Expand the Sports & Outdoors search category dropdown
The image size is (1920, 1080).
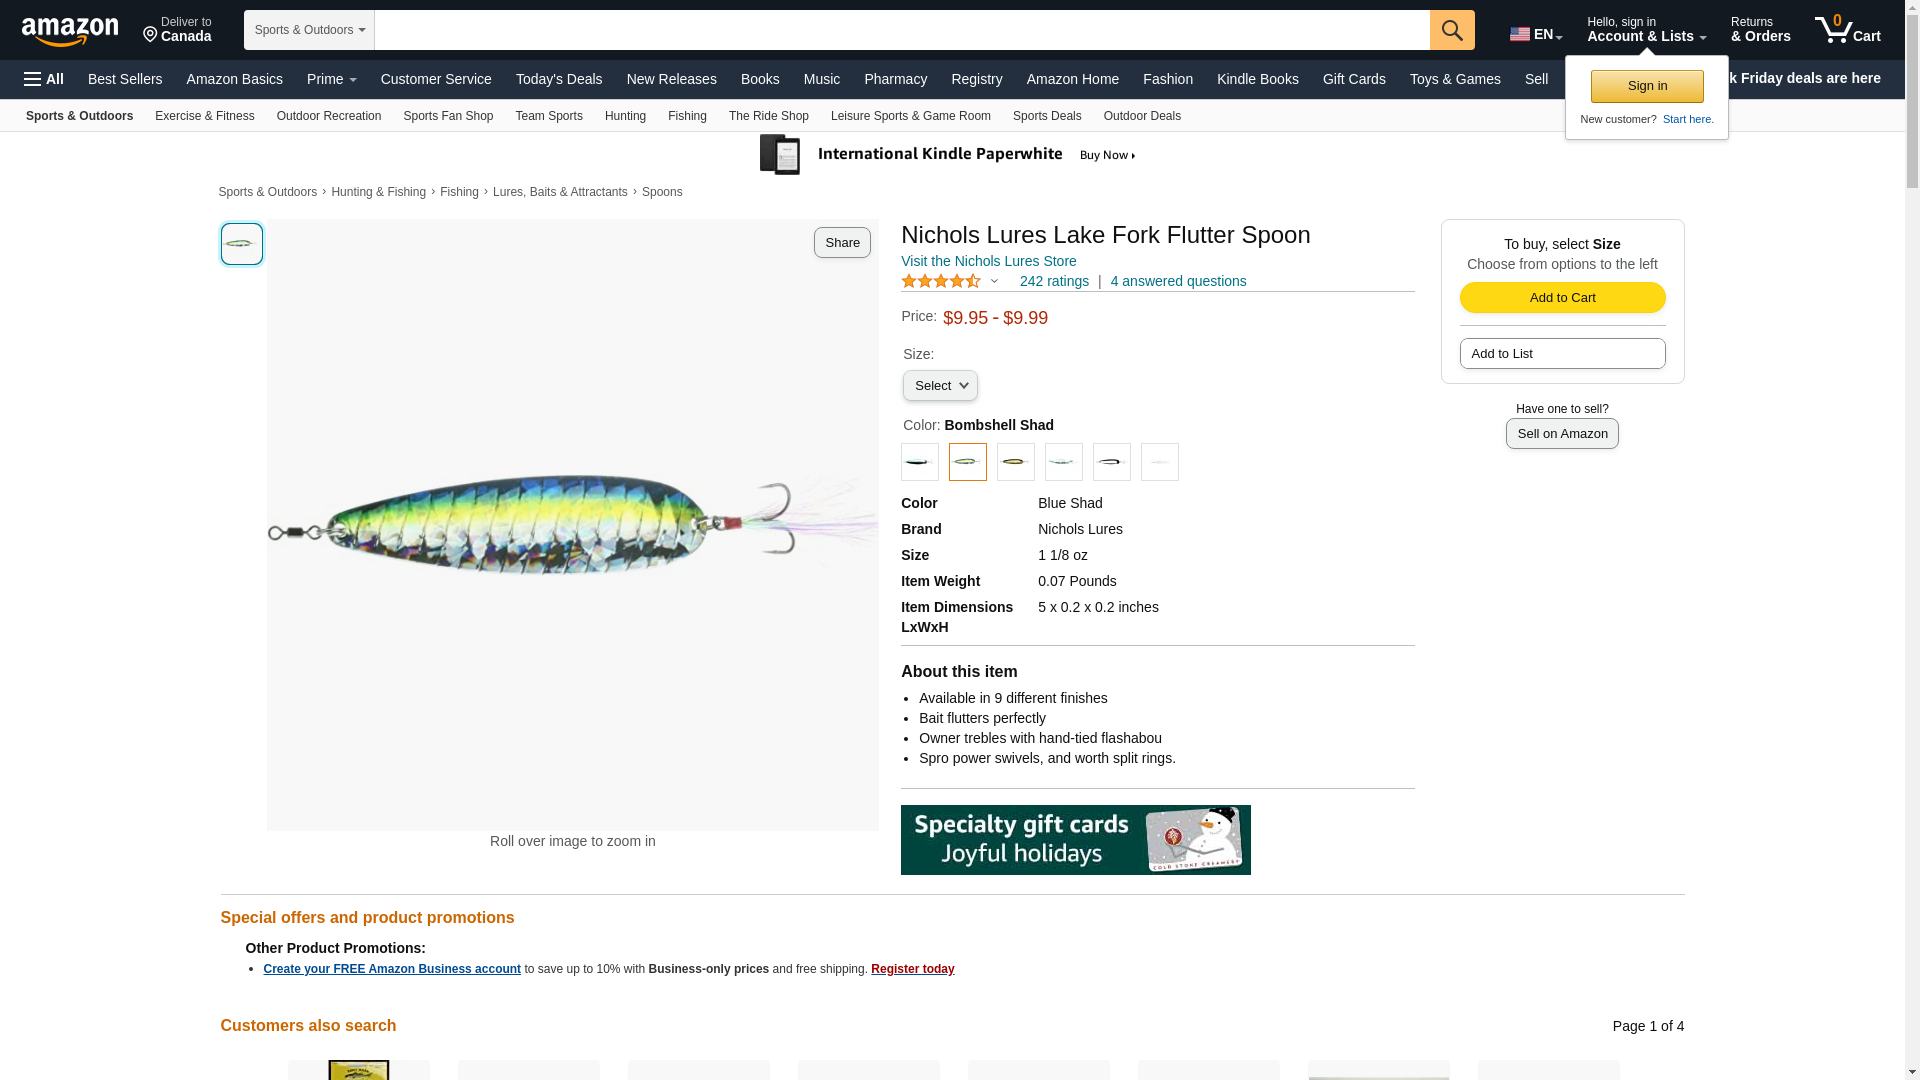[309, 30]
